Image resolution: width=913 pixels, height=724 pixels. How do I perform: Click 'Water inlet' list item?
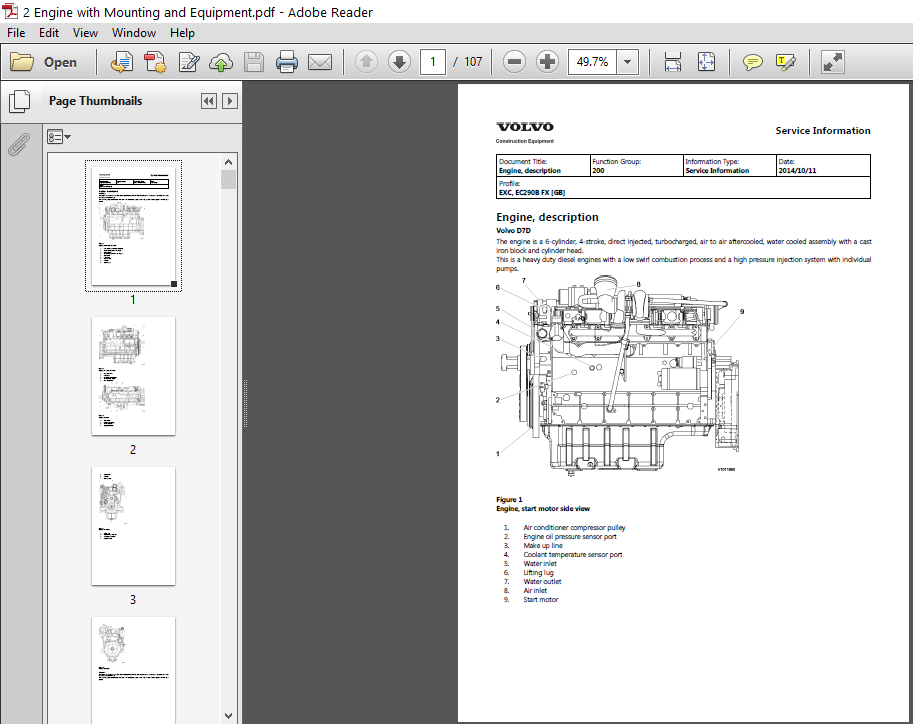tap(540, 564)
